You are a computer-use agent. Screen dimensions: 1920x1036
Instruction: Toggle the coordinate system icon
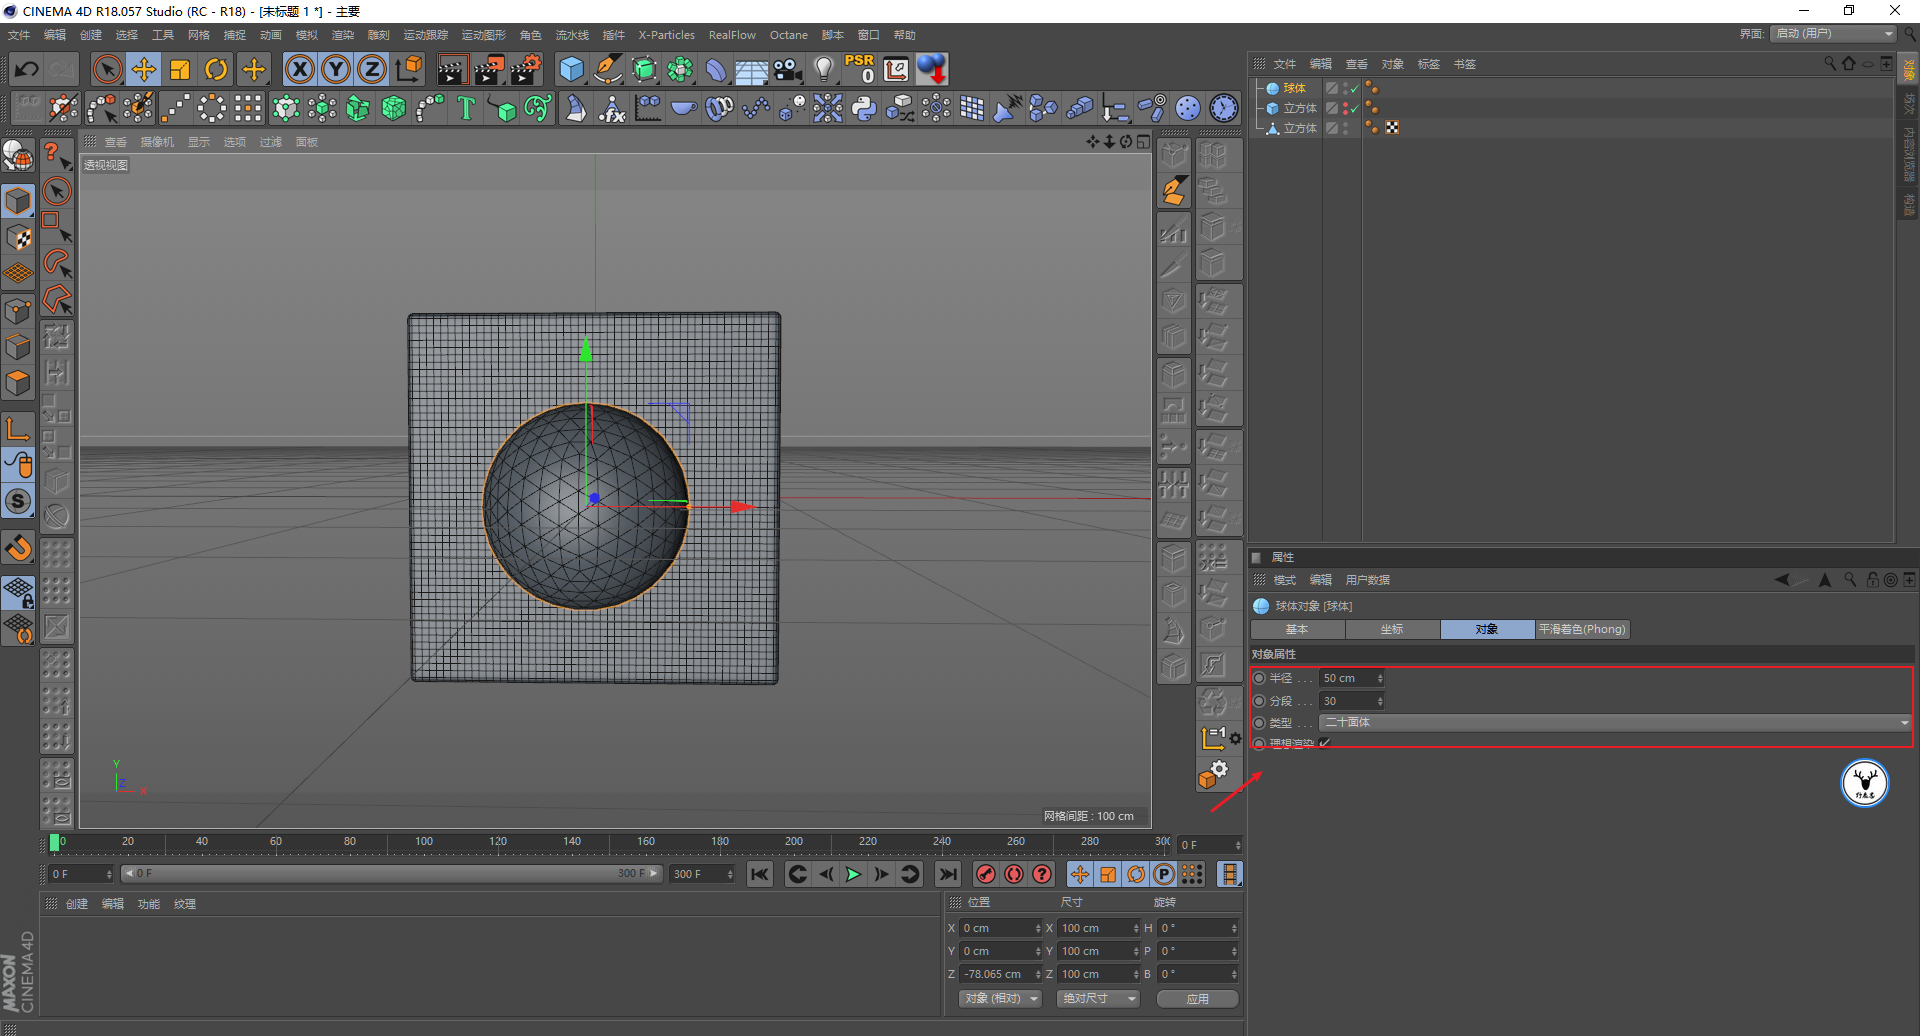tap(409, 69)
